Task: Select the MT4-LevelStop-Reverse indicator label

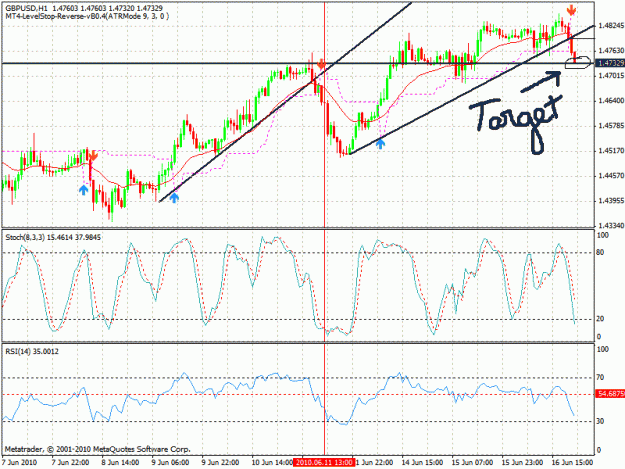Action: click(x=87, y=16)
